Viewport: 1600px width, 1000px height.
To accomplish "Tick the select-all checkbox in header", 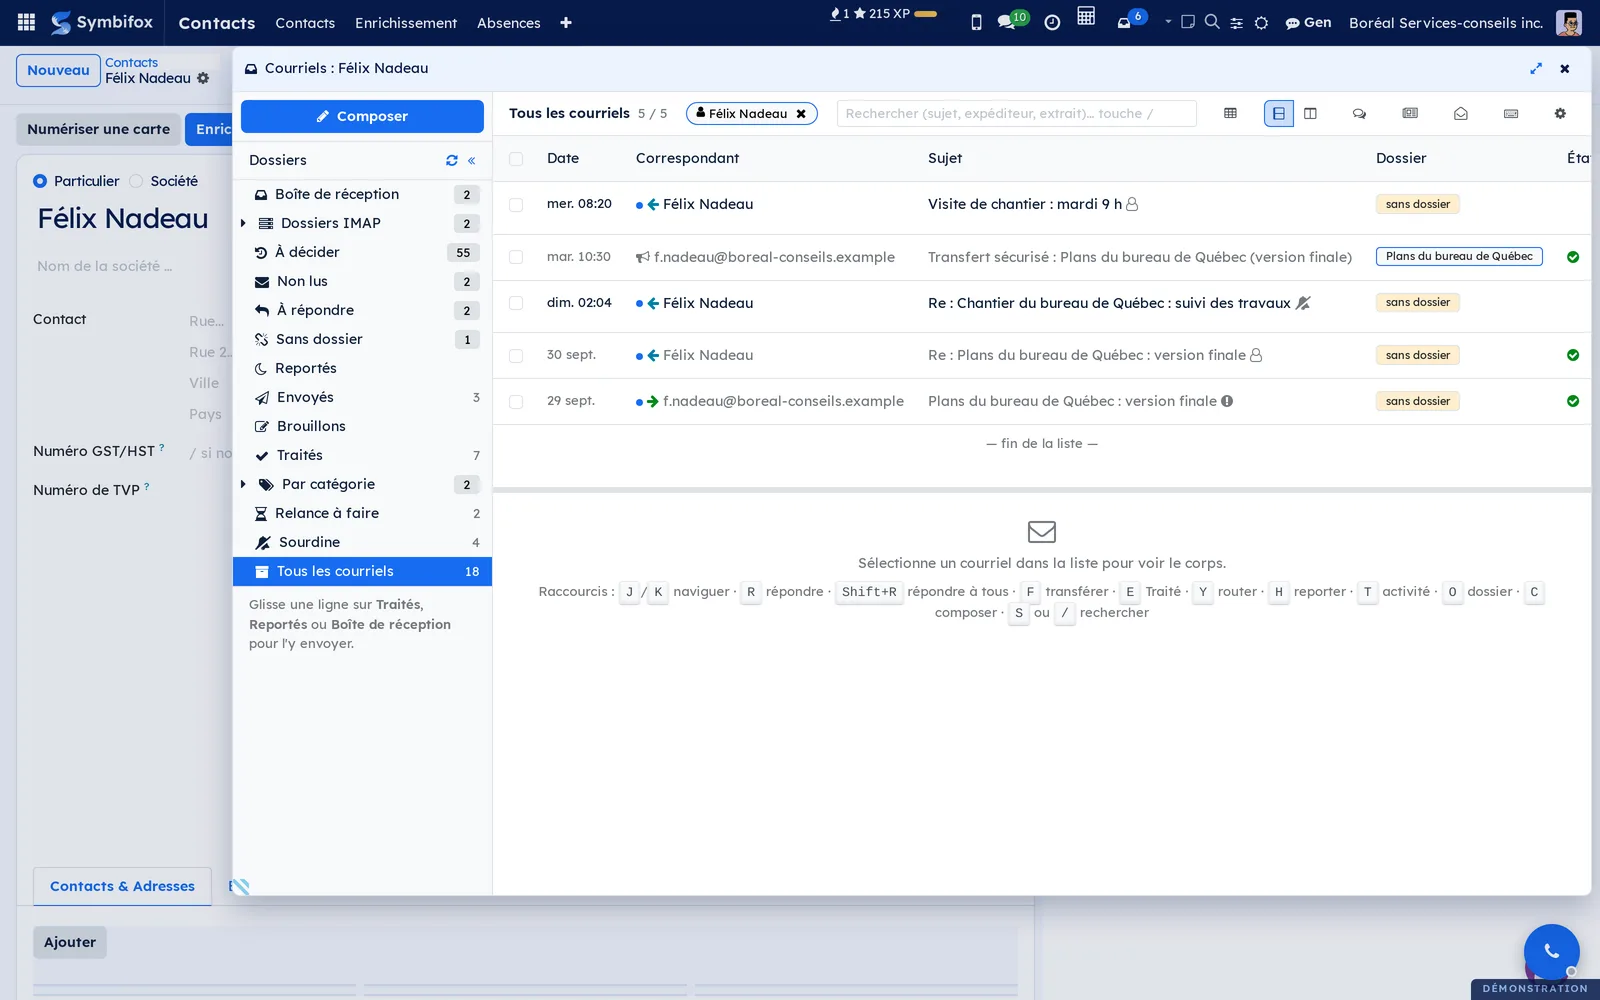I will pos(516,159).
